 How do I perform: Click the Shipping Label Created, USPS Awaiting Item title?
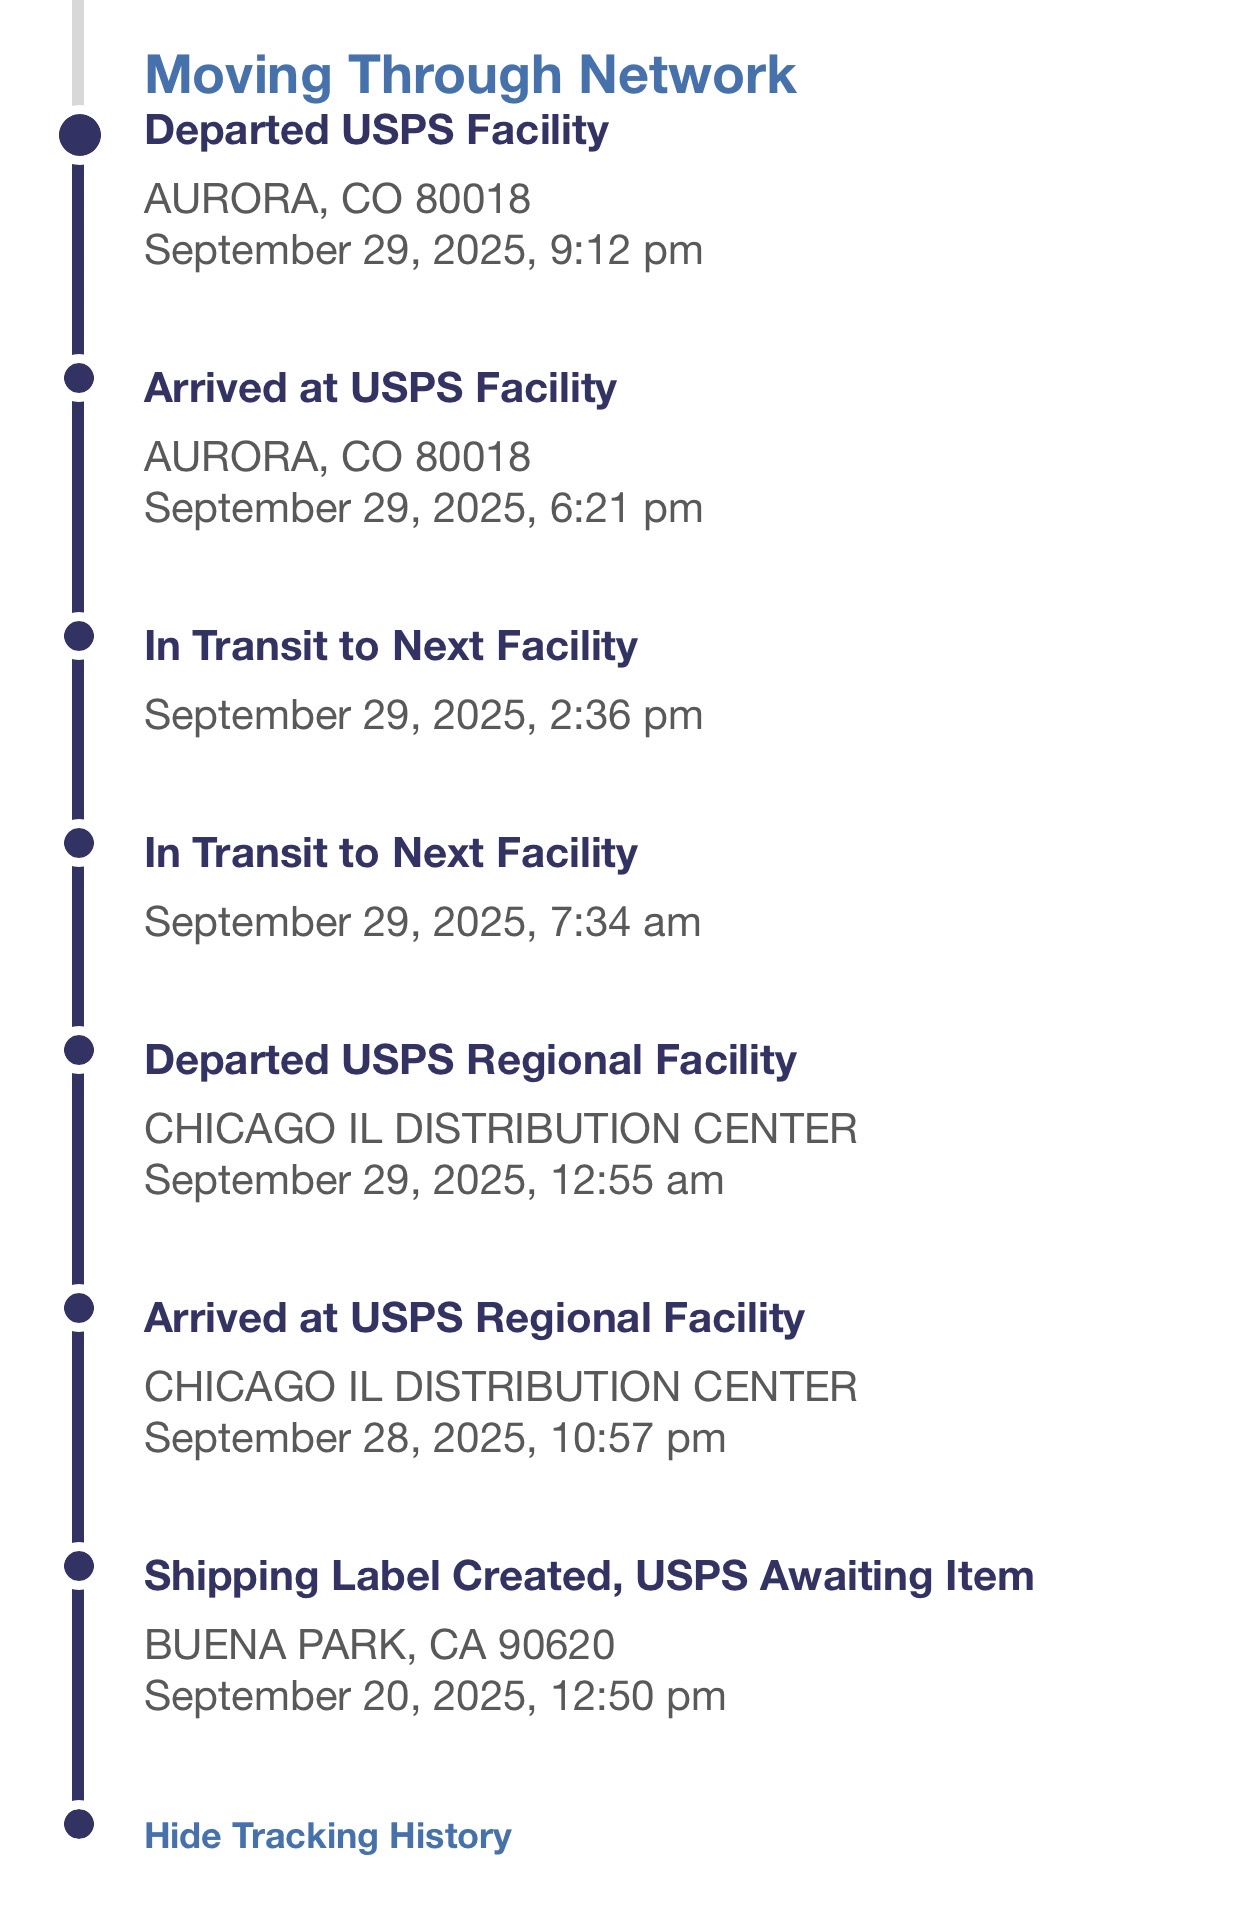(x=589, y=1576)
